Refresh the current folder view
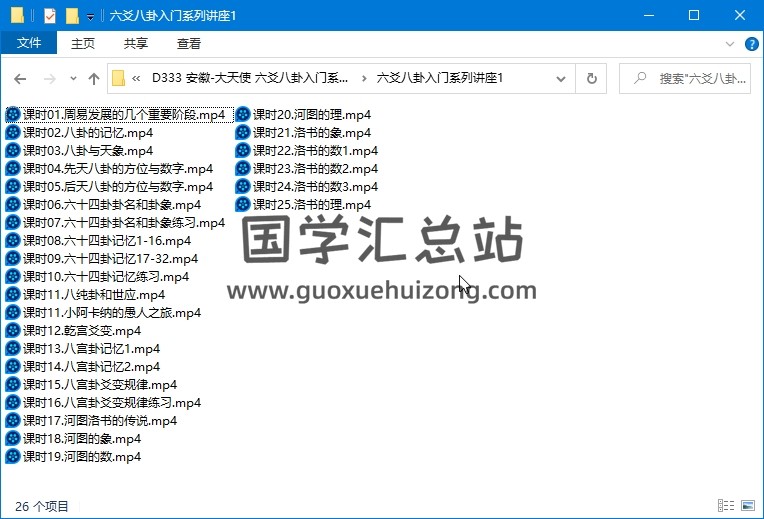The width and height of the screenshot is (764, 519). (x=592, y=78)
